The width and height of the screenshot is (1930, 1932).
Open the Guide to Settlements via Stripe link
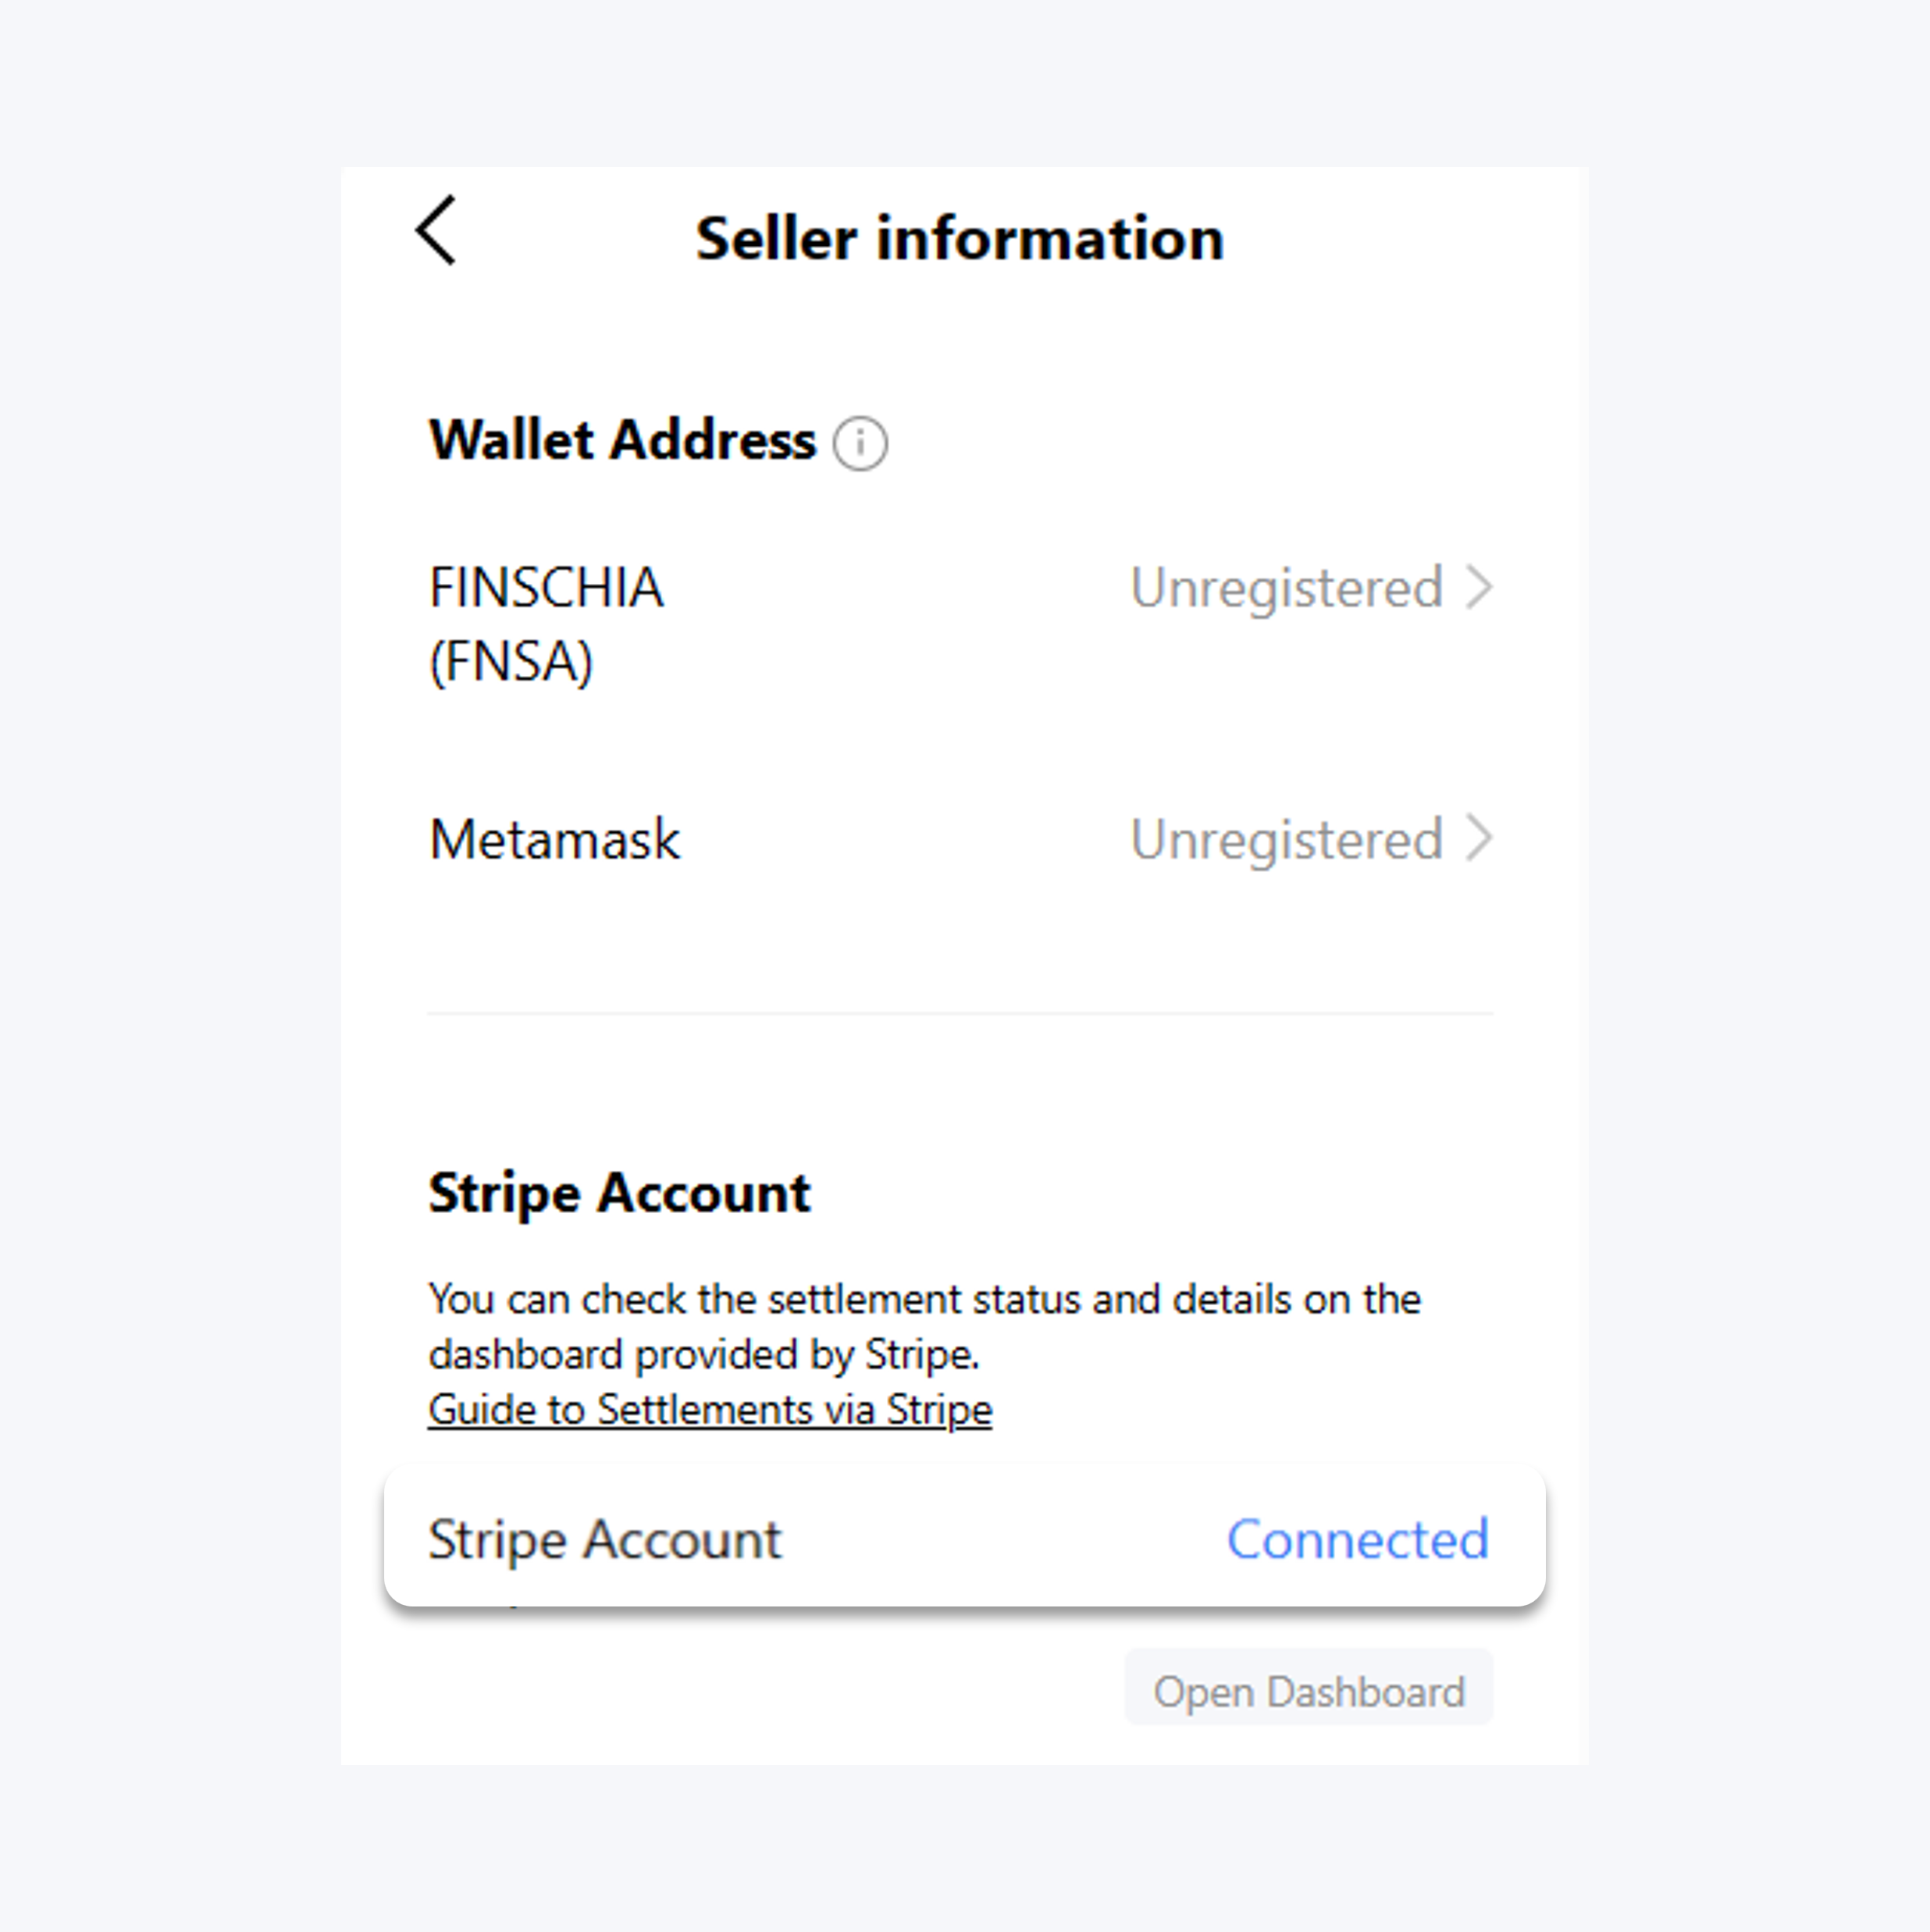coord(710,1410)
